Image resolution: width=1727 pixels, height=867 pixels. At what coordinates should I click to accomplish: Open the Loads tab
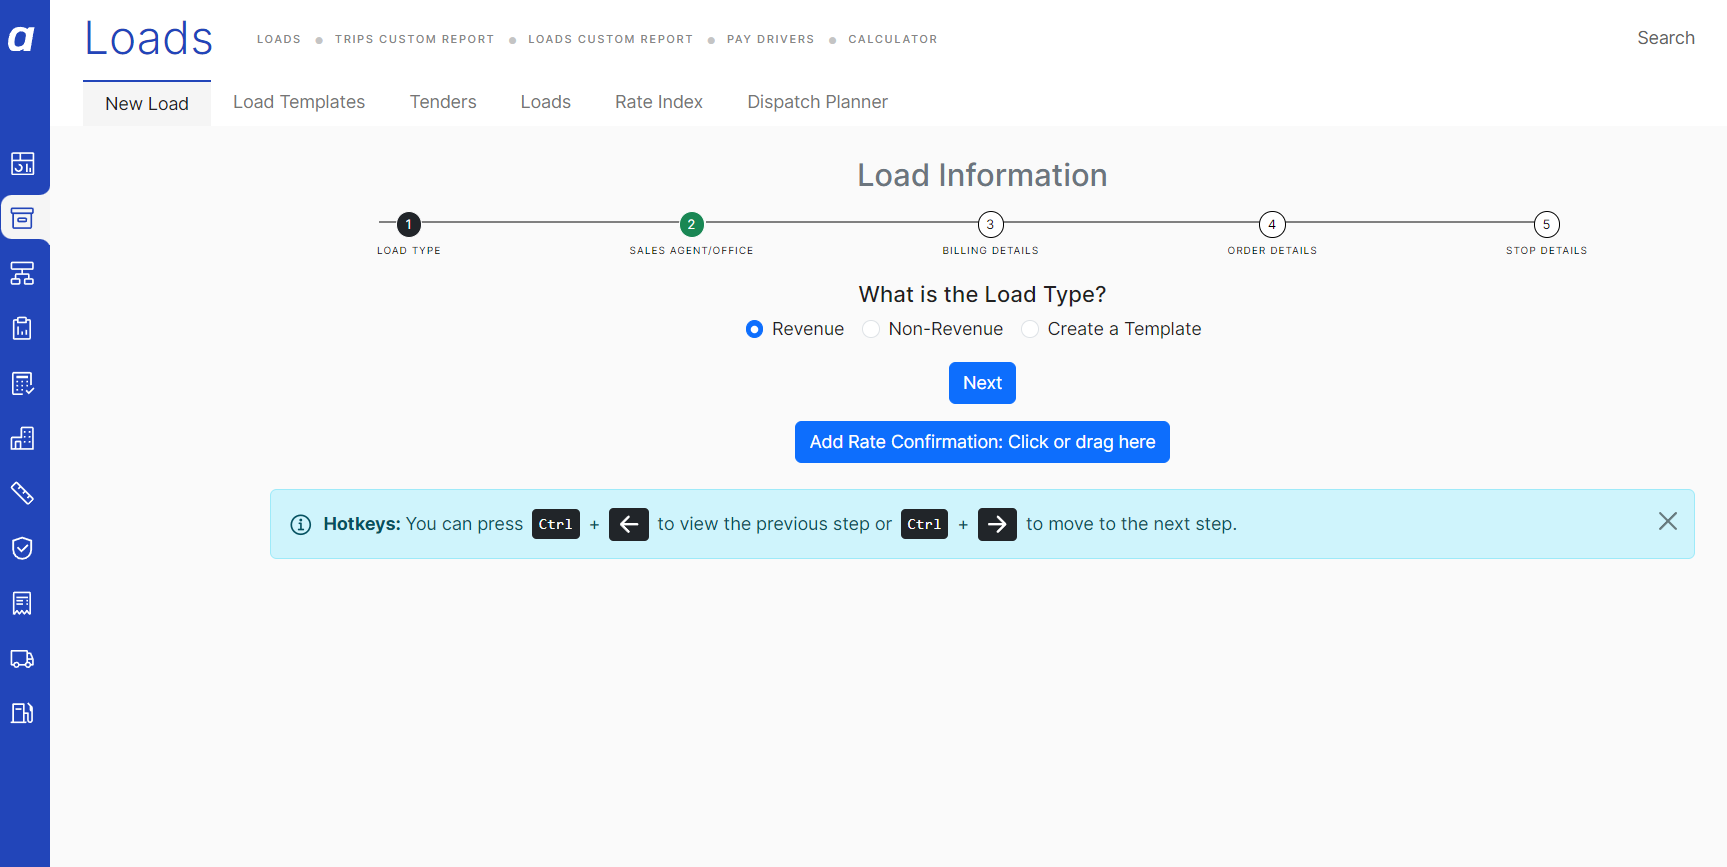pyautogui.click(x=546, y=102)
